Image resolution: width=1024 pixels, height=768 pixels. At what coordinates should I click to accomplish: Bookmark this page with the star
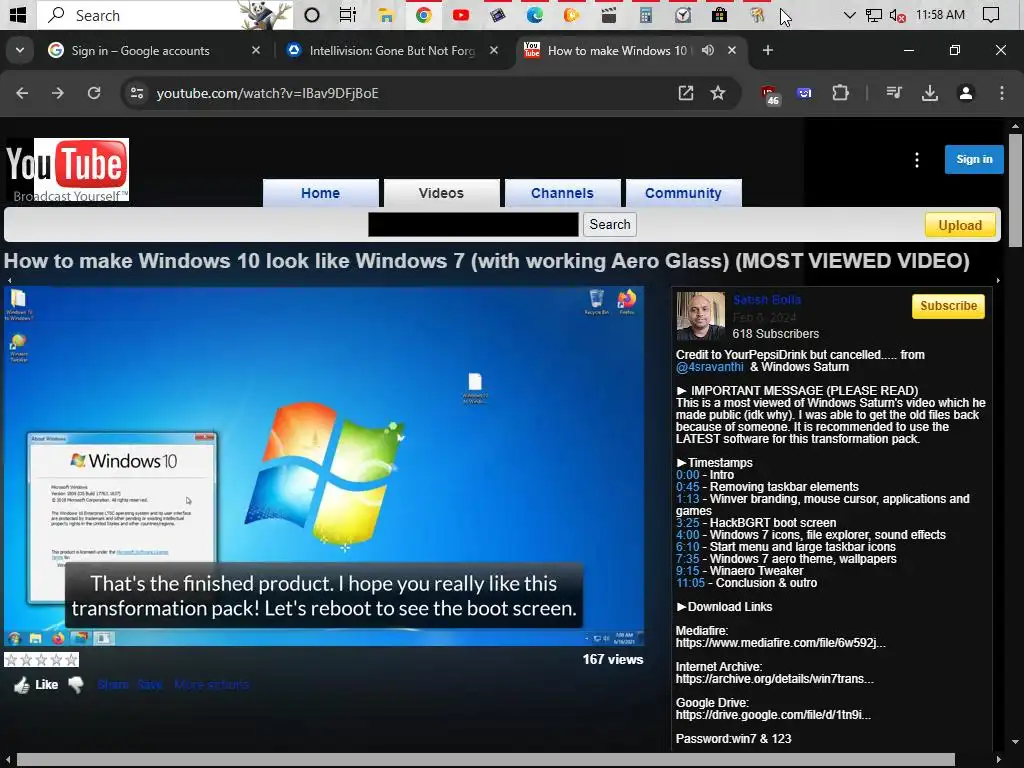click(718, 93)
